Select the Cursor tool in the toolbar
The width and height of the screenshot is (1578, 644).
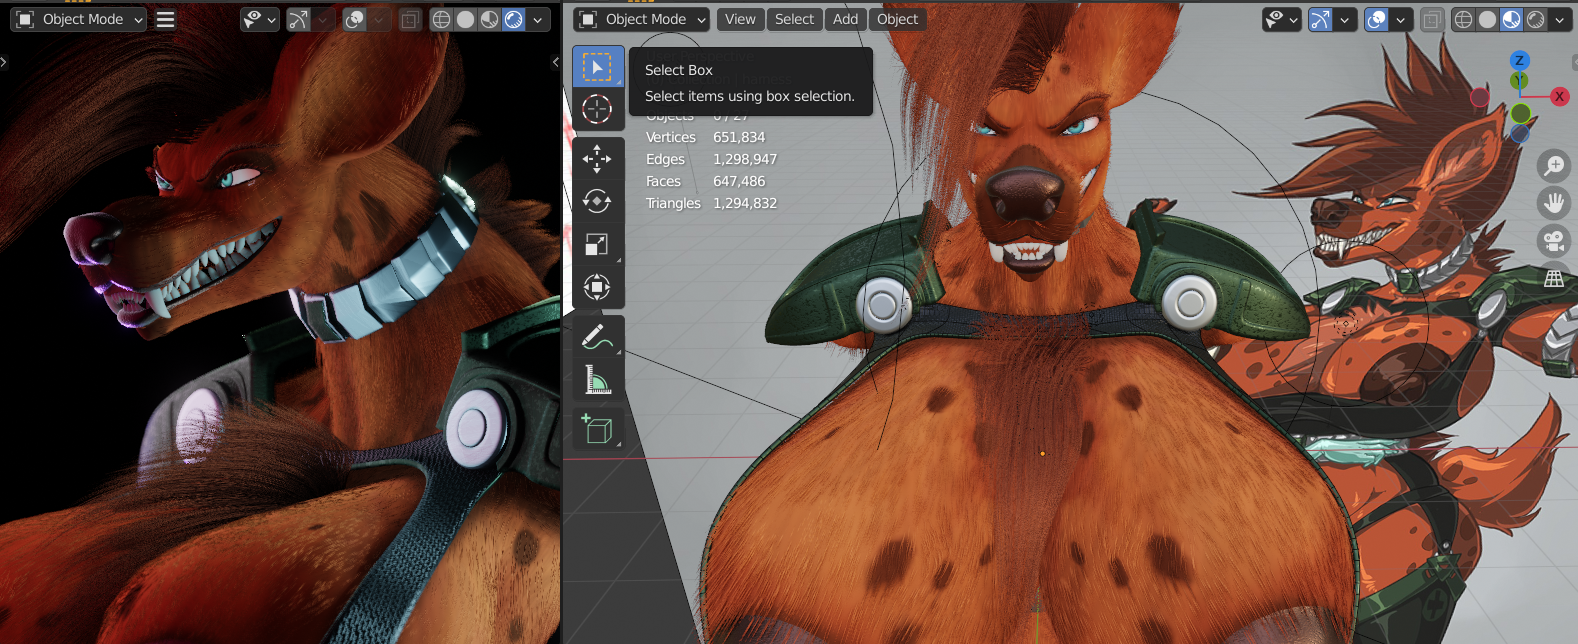(x=597, y=109)
